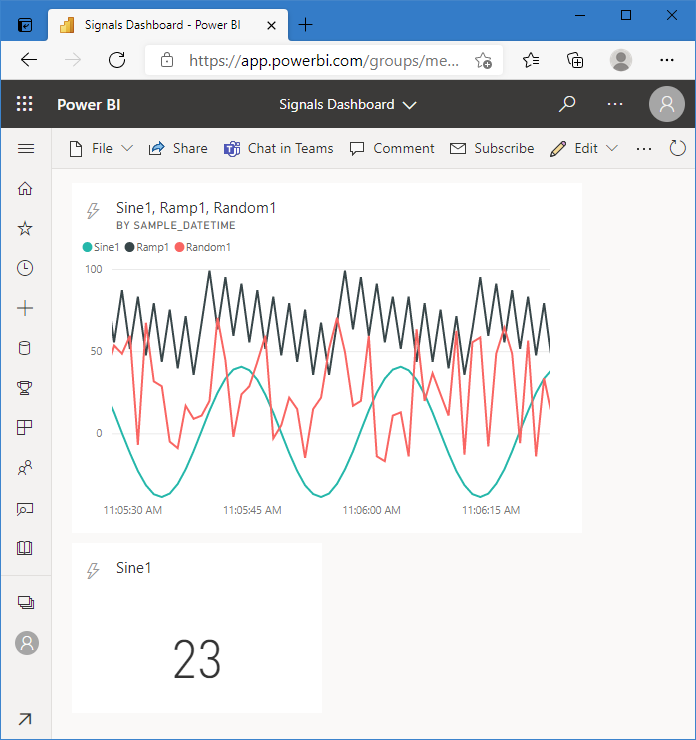Screen dimensions: 696x740
Task: View site information lock icon
Action: [167, 60]
